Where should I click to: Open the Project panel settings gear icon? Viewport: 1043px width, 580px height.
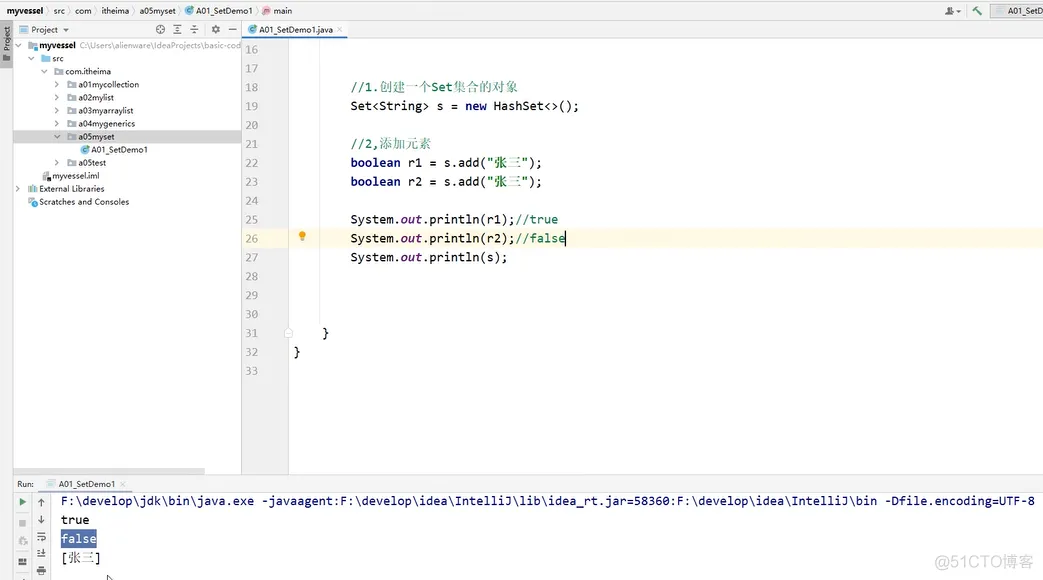(x=215, y=30)
